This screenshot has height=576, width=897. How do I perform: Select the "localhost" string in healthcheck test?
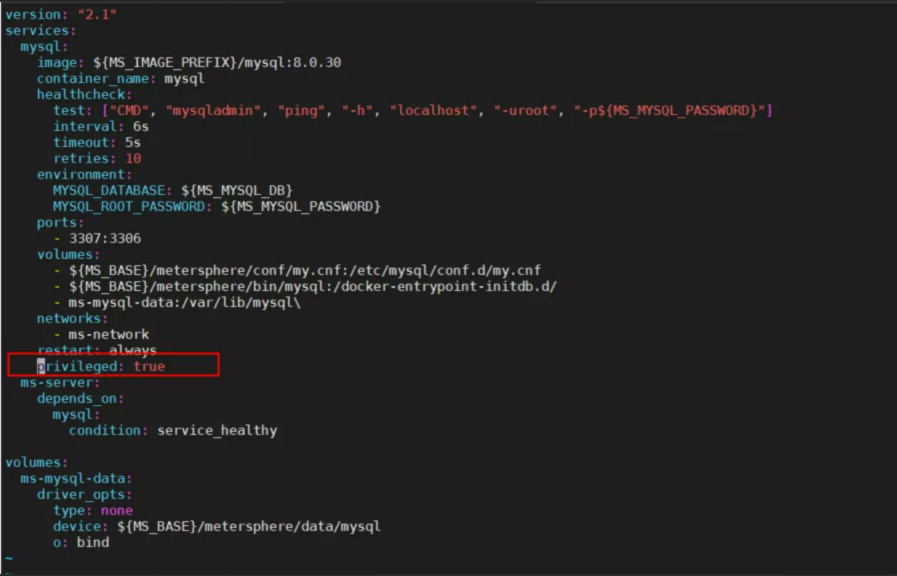(432, 110)
